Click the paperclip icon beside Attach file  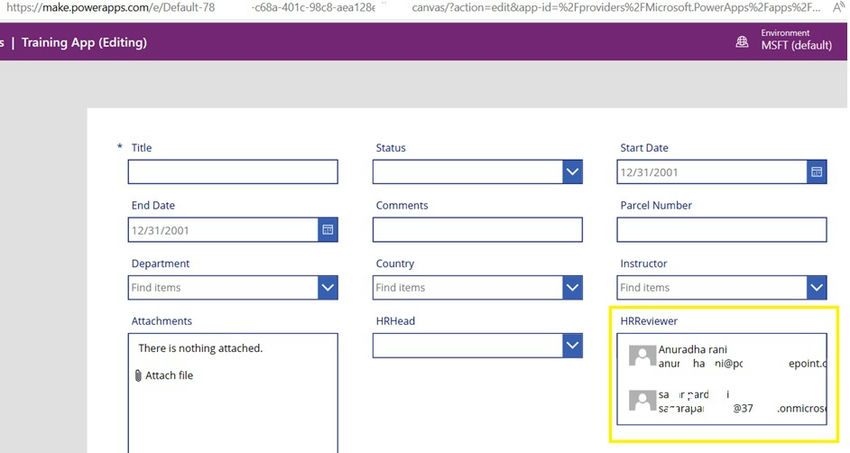tap(138, 375)
